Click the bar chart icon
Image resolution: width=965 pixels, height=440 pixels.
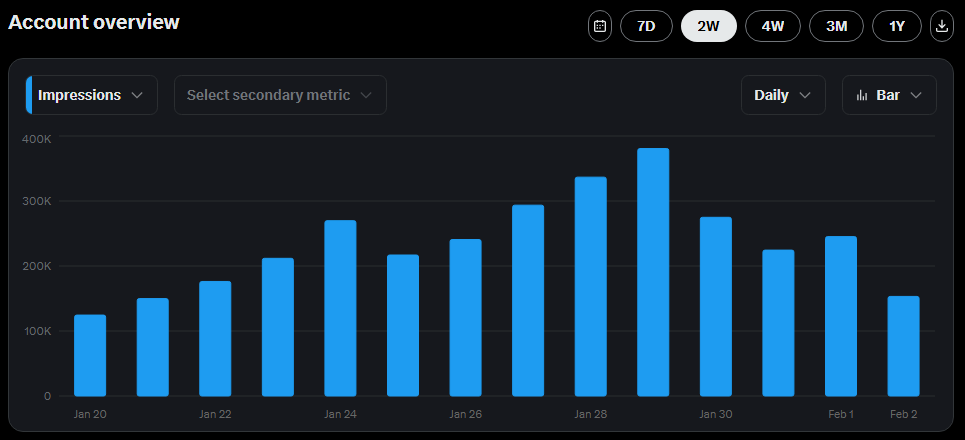[861, 96]
